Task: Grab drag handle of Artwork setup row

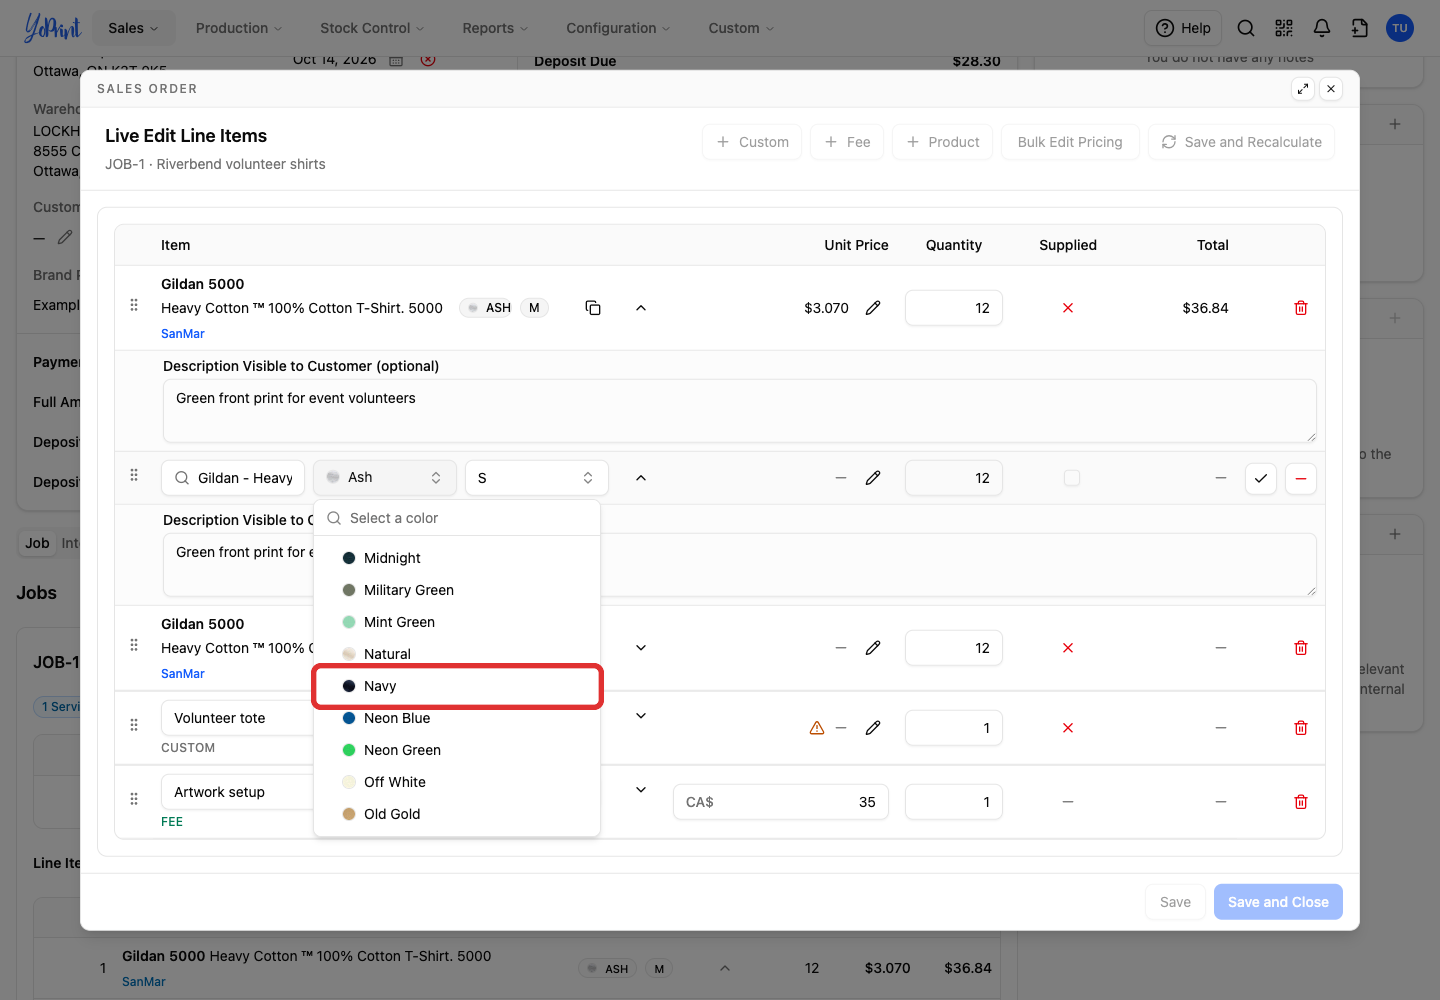Action: pos(134,799)
